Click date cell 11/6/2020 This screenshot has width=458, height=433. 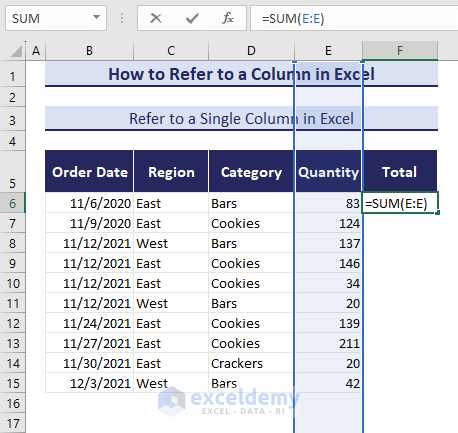(x=89, y=203)
